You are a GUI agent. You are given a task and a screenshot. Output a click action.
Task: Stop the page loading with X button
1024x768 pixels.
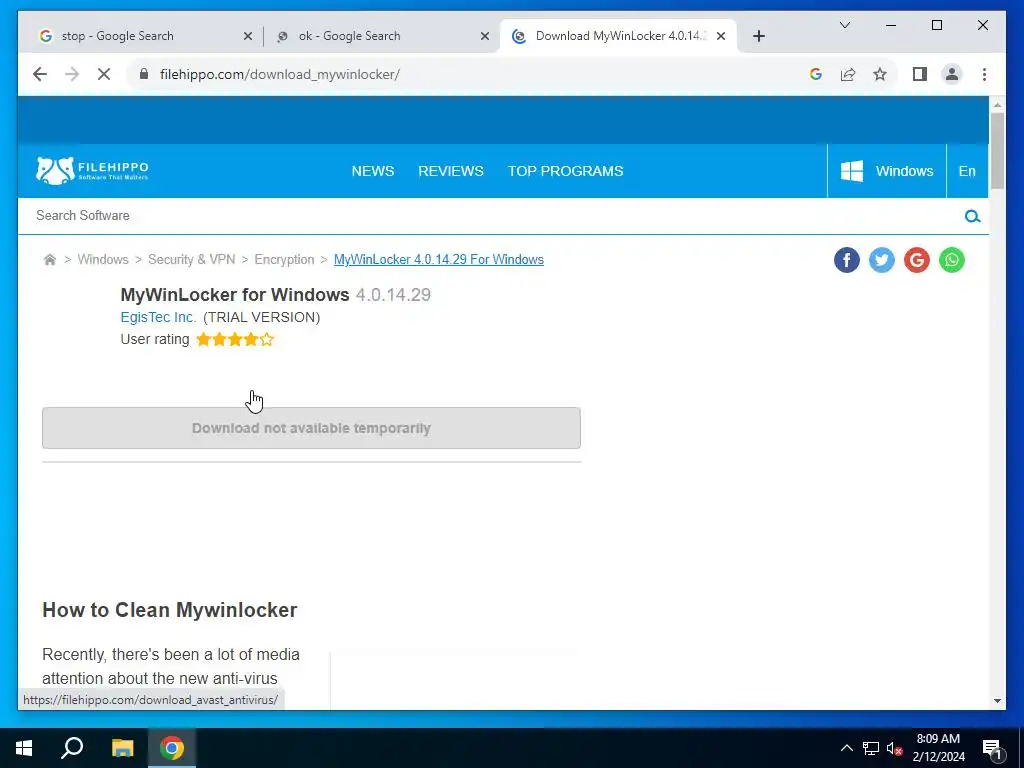[x=104, y=74]
